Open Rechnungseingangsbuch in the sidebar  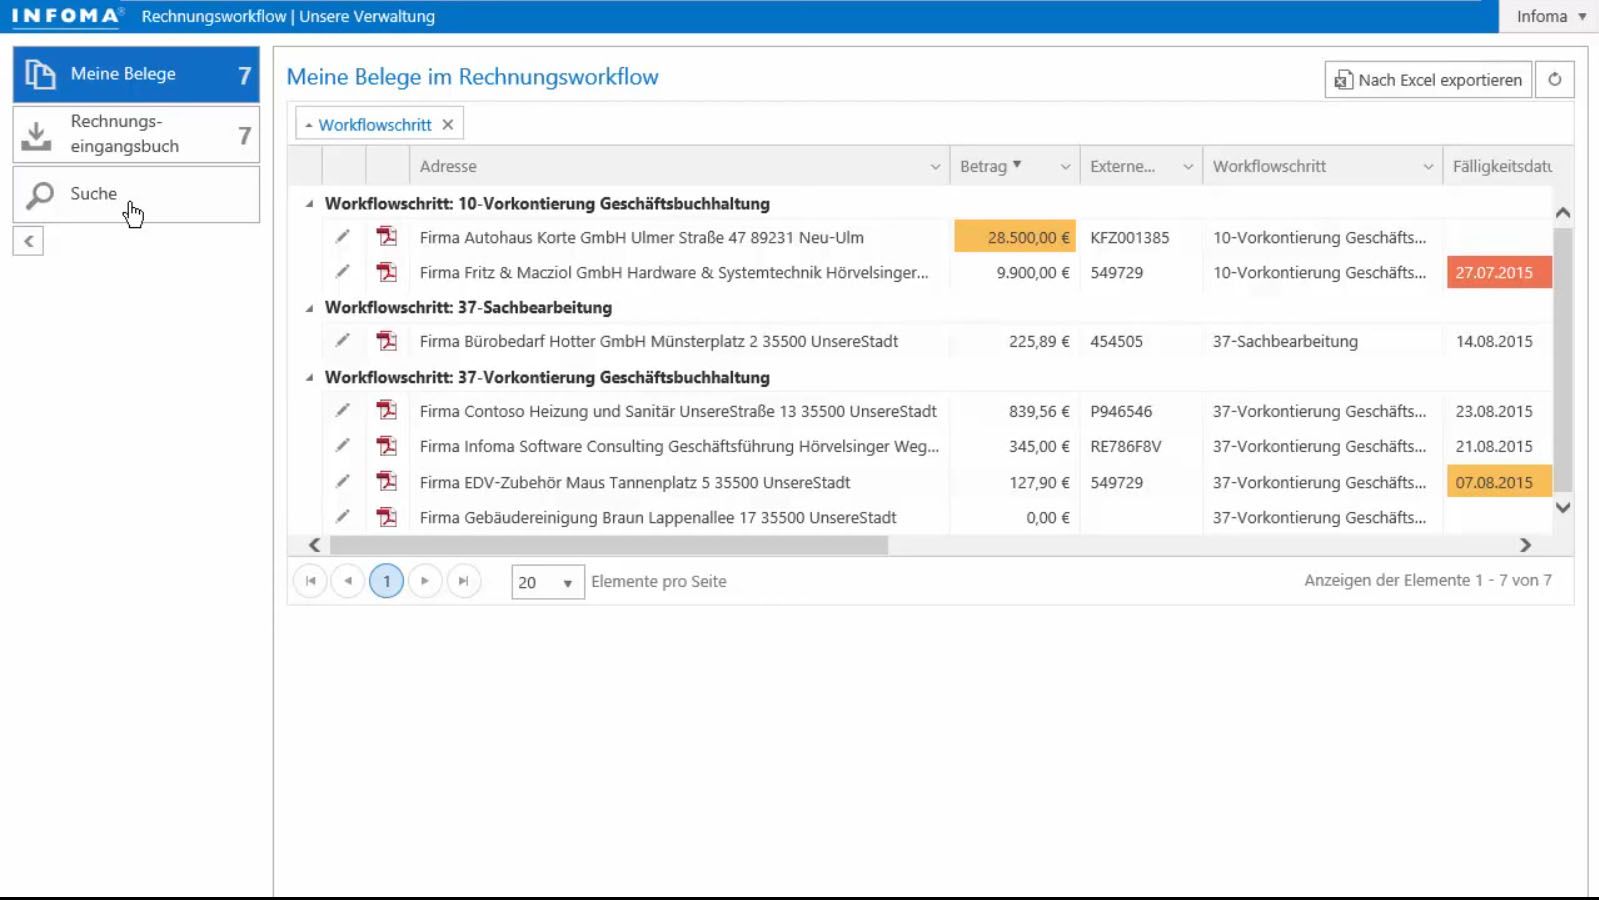[x=136, y=134]
